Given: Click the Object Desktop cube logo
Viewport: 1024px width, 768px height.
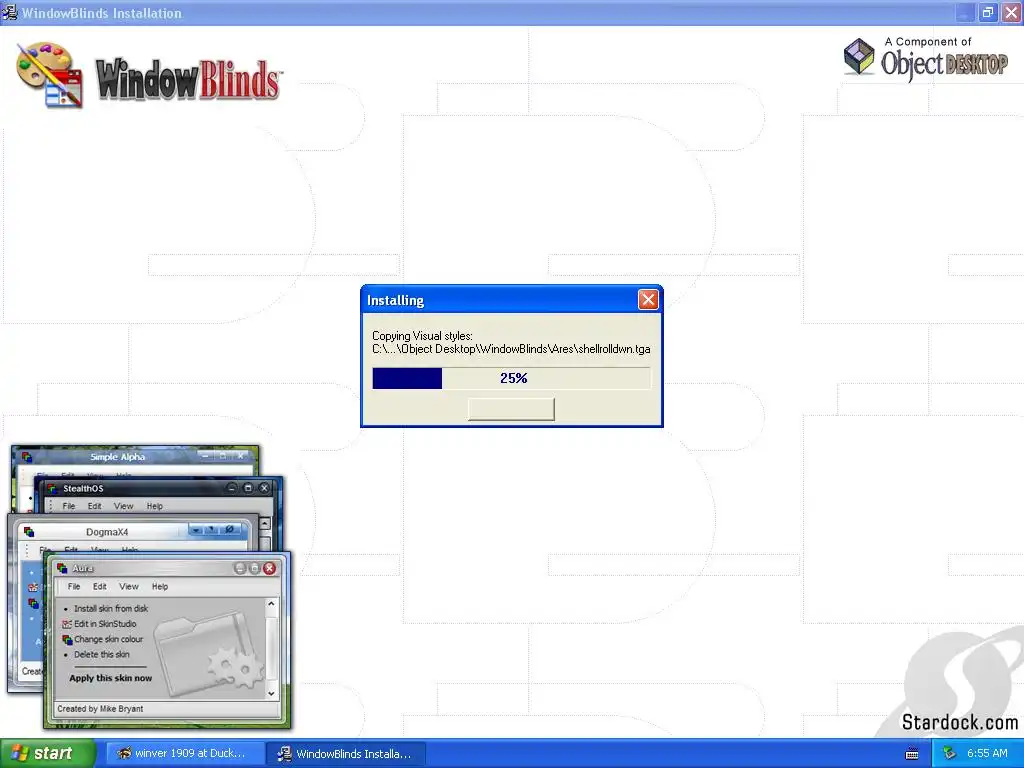Looking at the screenshot, I should click(x=859, y=56).
